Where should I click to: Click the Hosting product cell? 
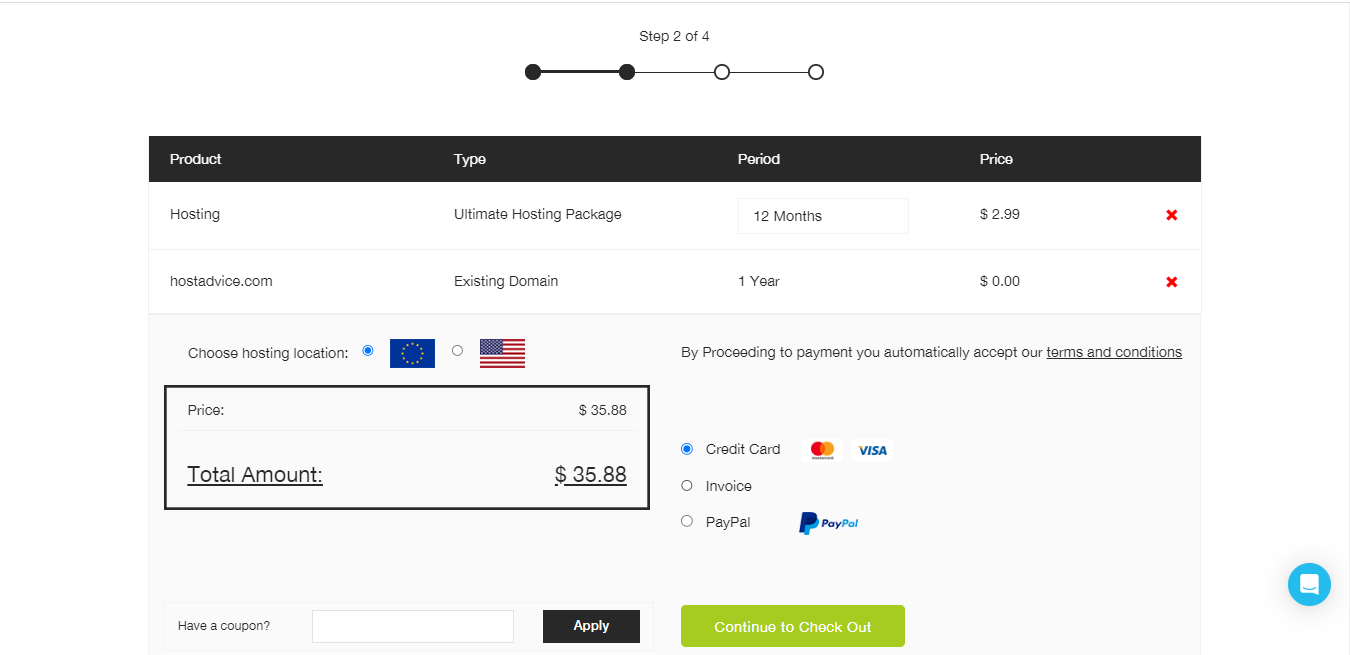tap(195, 214)
